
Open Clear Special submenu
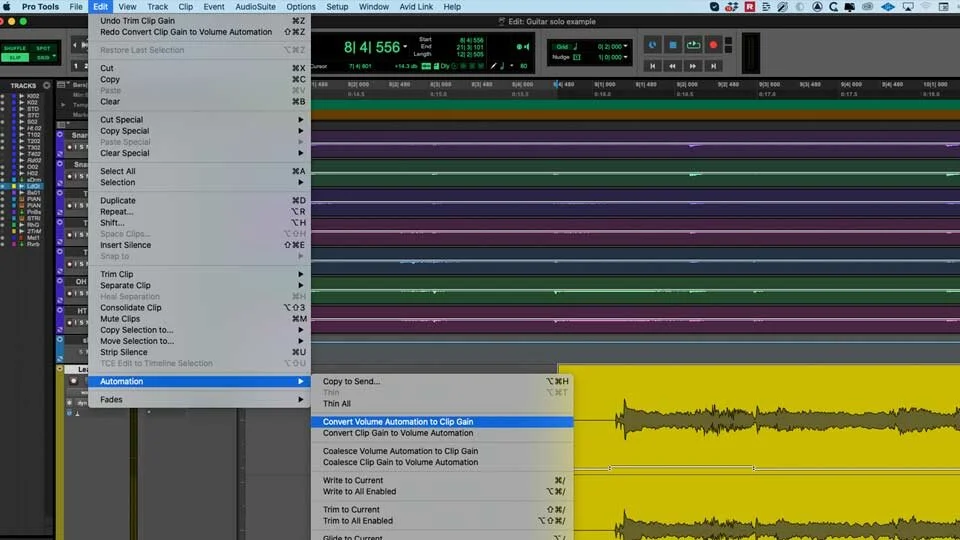[x=200, y=153]
